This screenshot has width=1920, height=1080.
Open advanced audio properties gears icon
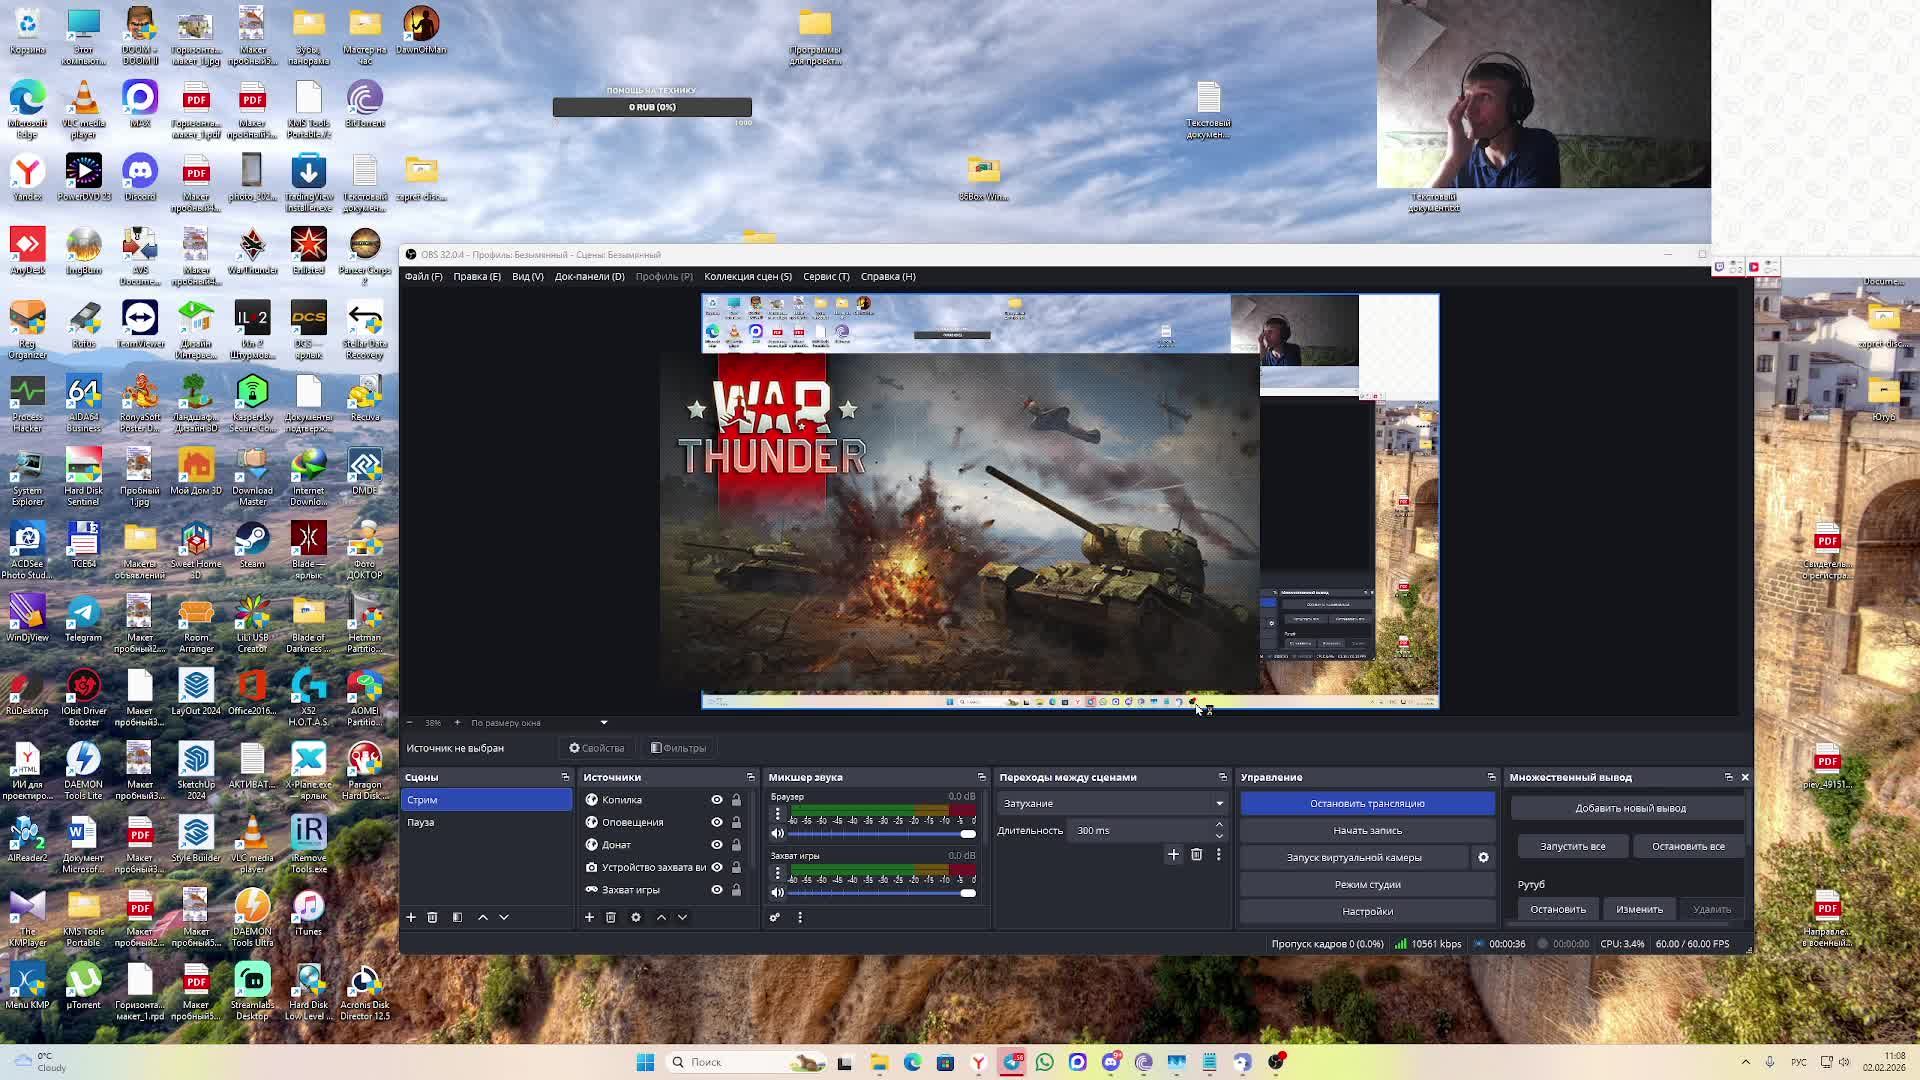pos(775,917)
